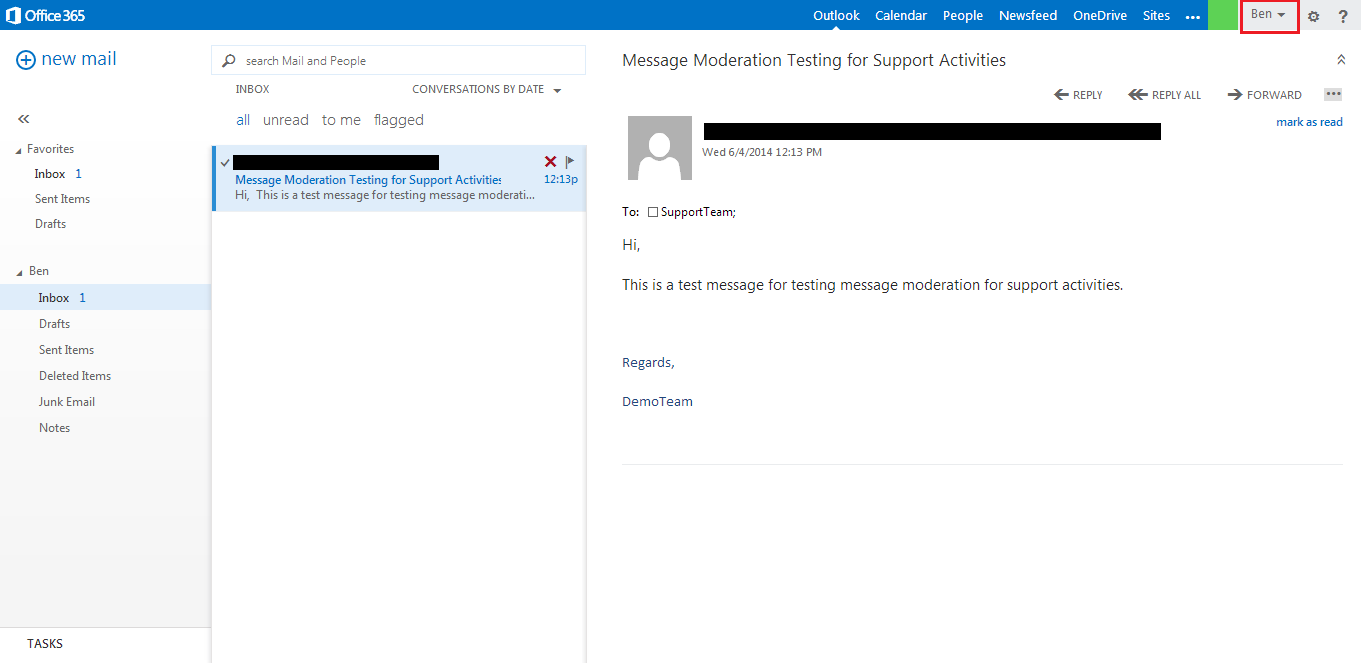
Task: Show only unread messages
Action: (286, 119)
